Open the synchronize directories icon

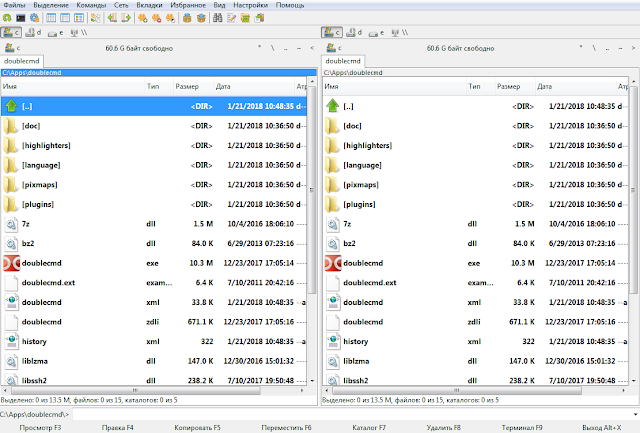click(245, 18)
